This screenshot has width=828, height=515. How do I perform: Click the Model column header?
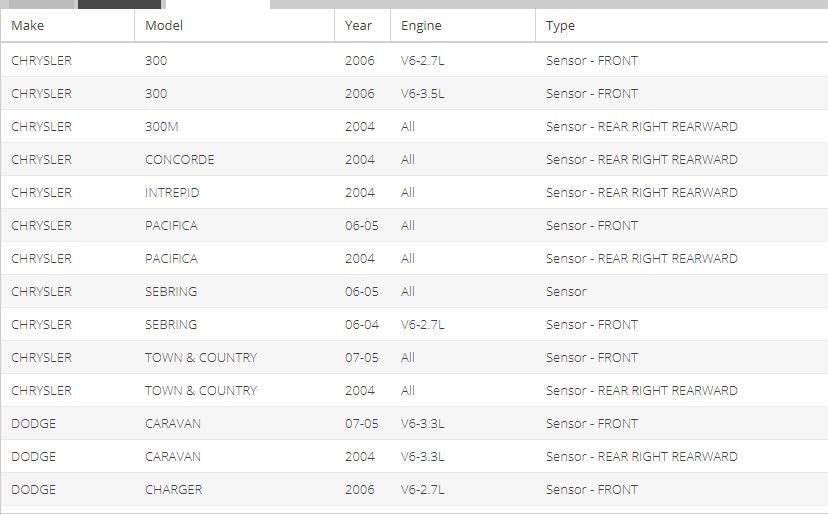tap(234, 25)
